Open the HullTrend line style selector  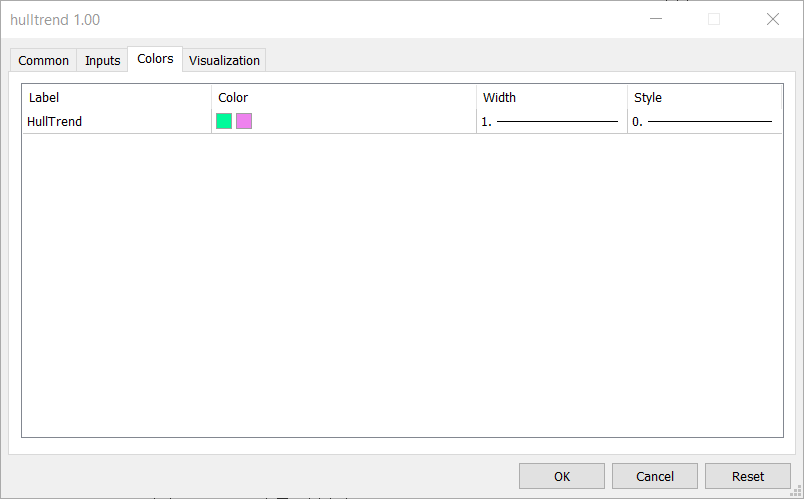(705, 122)
